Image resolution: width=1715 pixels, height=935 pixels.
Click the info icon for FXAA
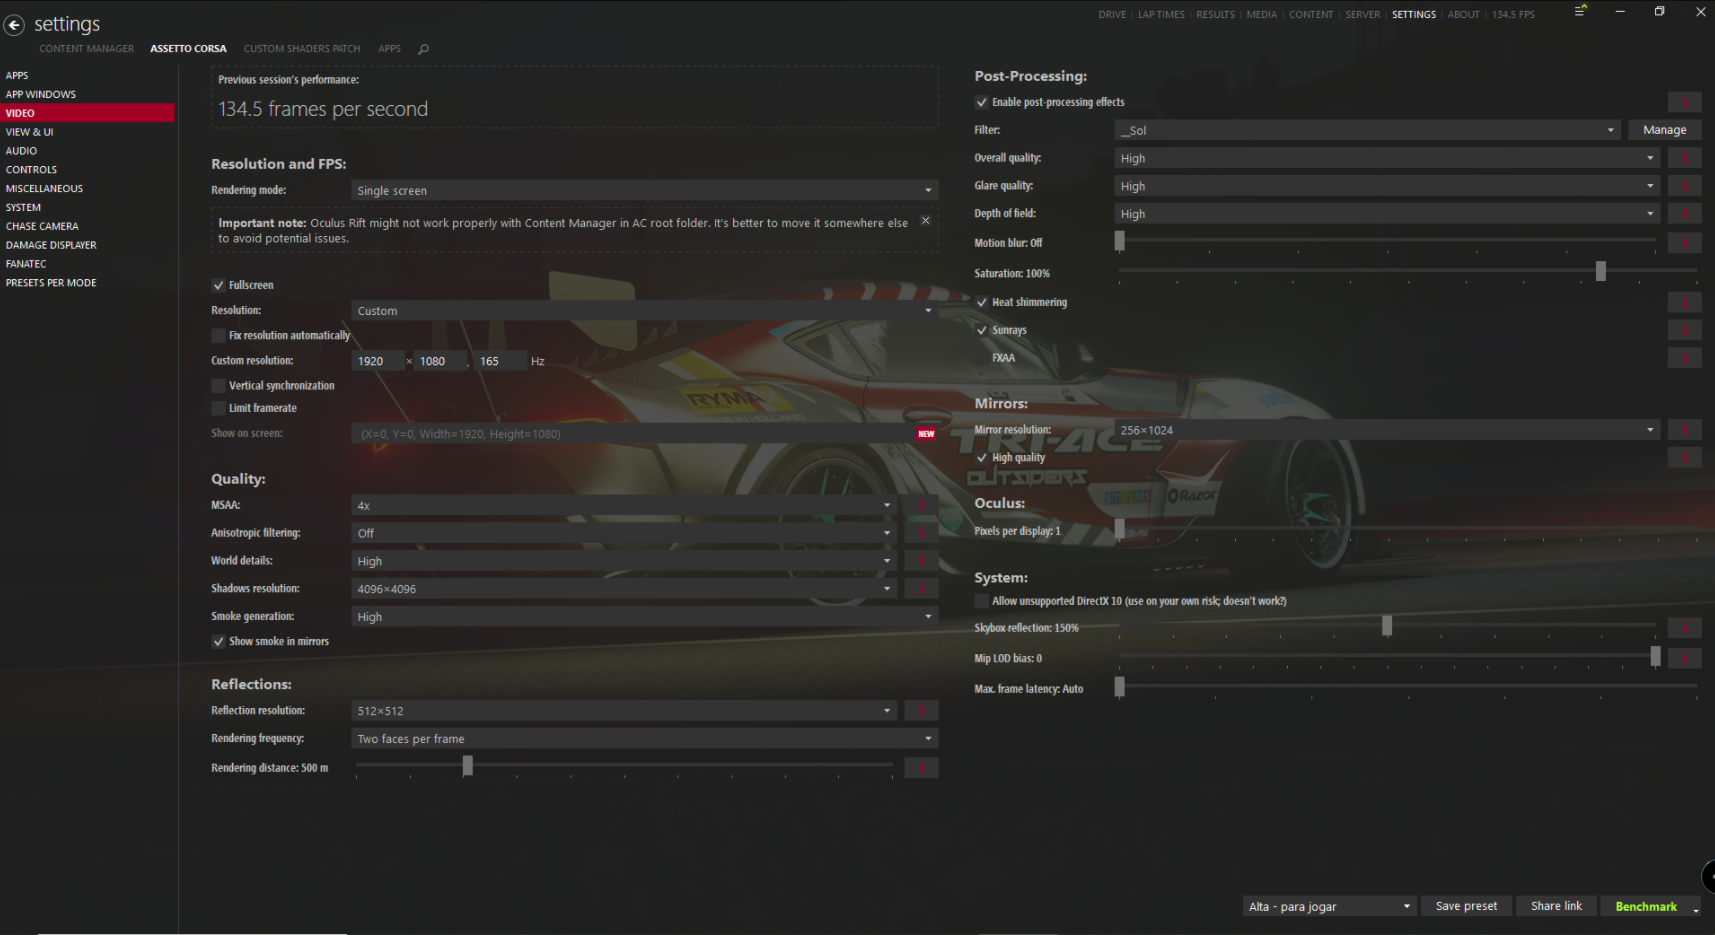(x=1684, y=358)
